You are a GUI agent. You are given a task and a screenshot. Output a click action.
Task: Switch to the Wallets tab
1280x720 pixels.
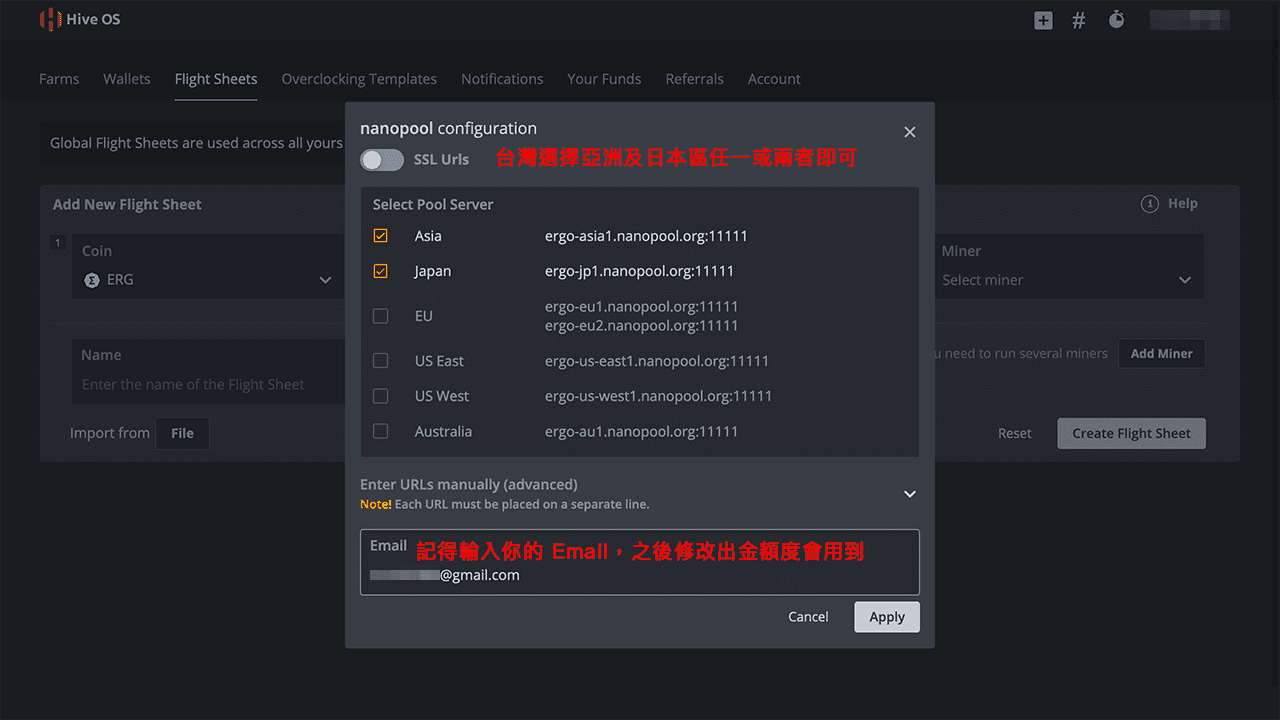pyautogui.click(x=126, y=78)
